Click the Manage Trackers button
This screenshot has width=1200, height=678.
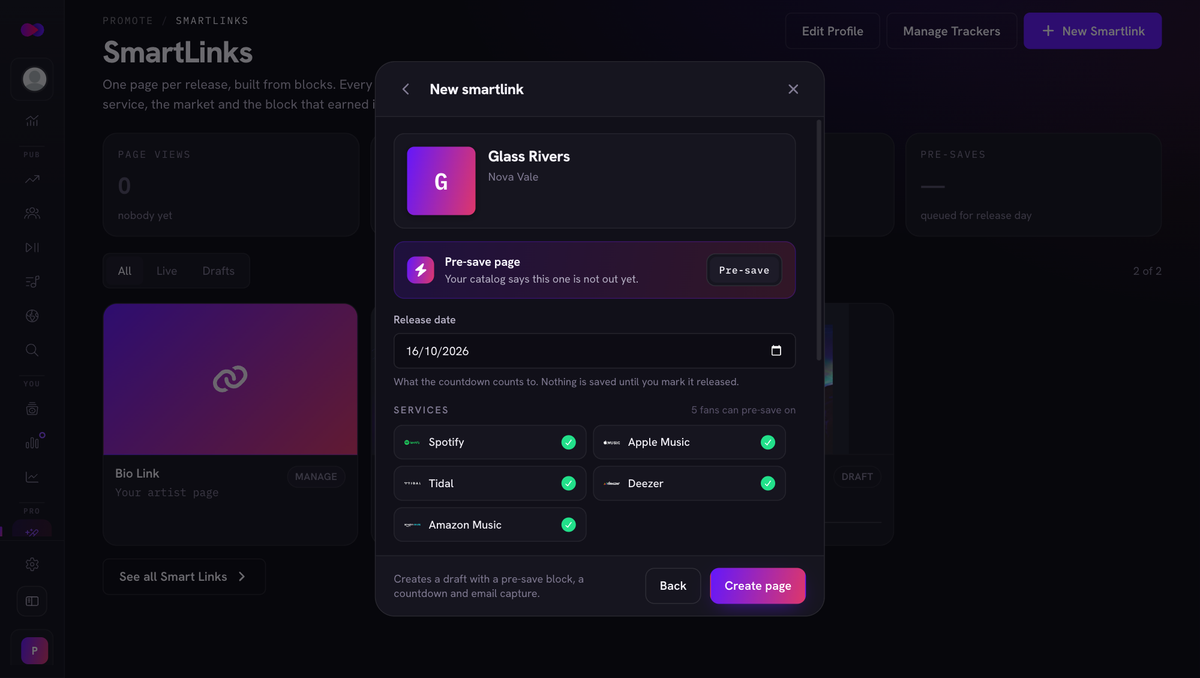pyautogui.click(x=951, y=31)
